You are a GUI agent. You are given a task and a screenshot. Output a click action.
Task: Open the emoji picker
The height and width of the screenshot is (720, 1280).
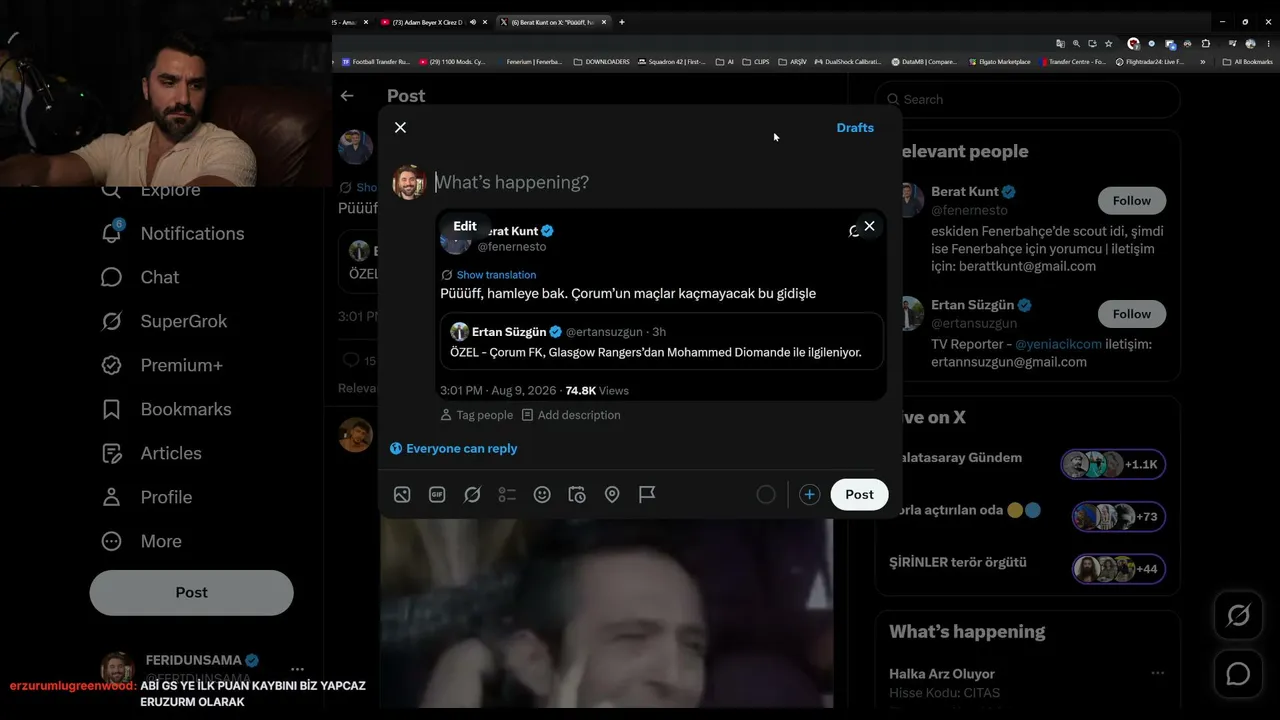tap(542, 495)
